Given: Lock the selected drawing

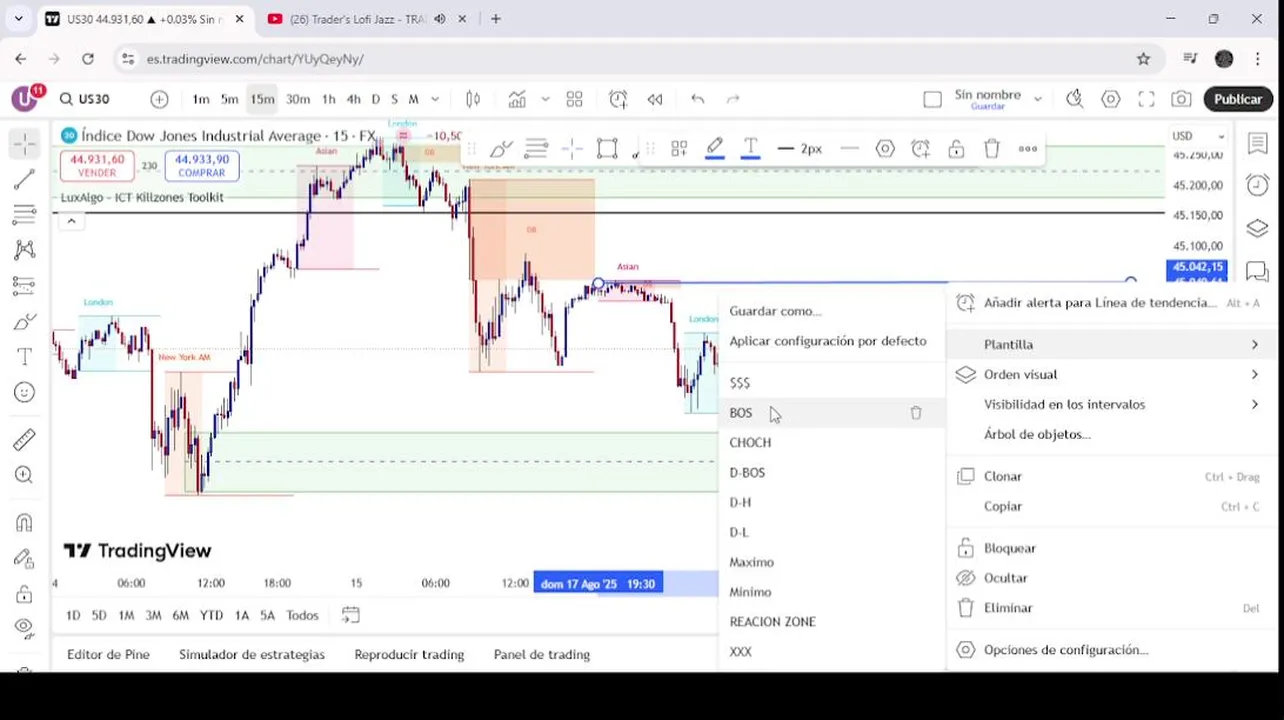Looking at the screenshot, I should pyautogui.click(x=956, y=148).
